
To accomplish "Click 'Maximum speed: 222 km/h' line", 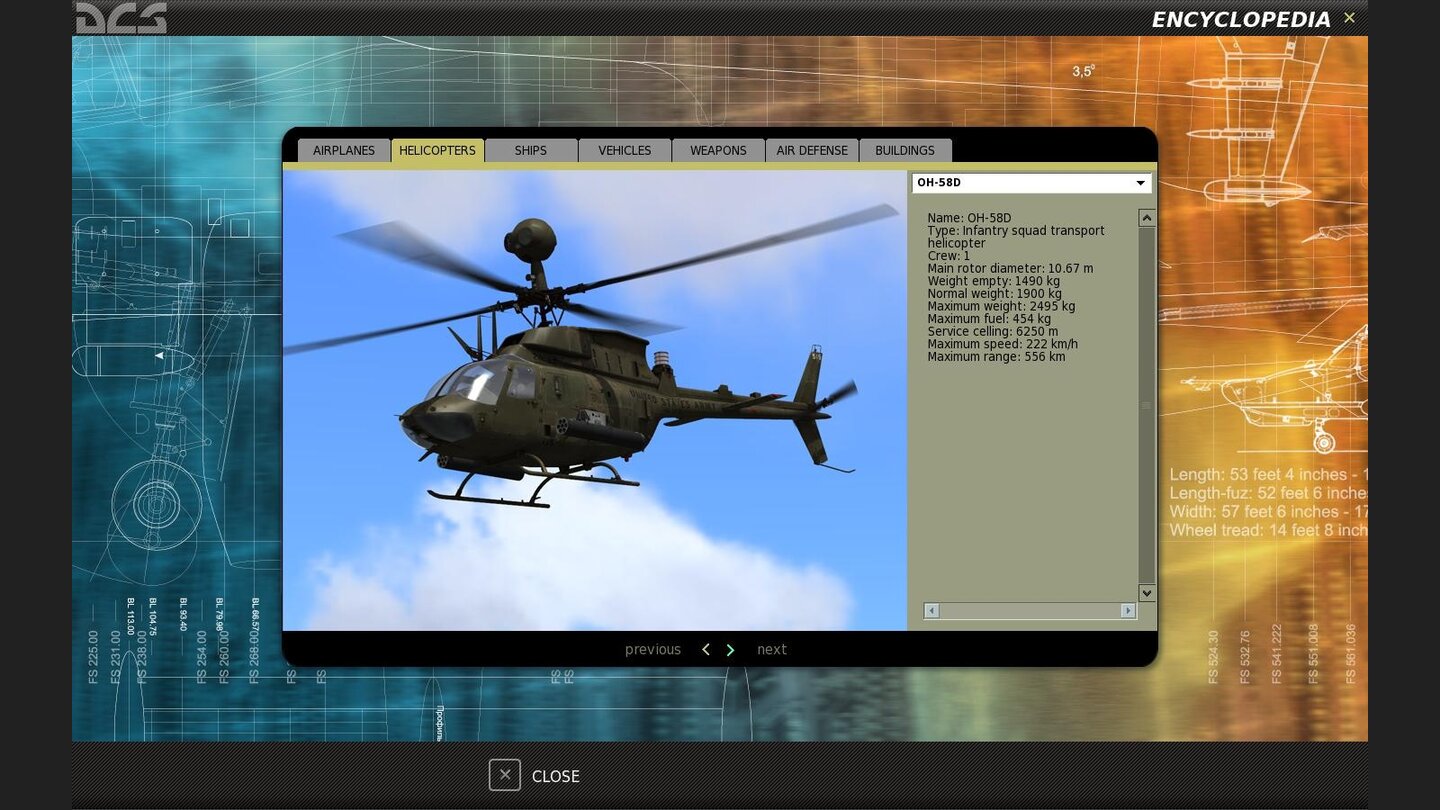I will [1002, 344].
